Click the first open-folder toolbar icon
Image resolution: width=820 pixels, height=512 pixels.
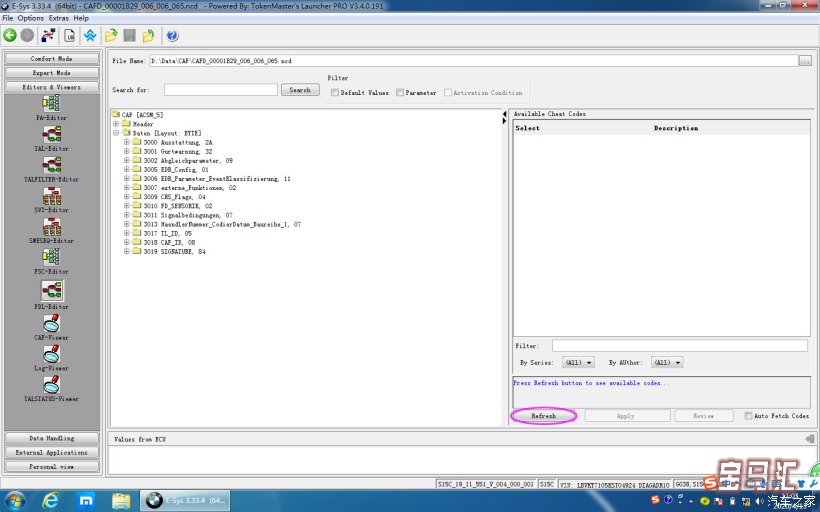click(111, 36)
